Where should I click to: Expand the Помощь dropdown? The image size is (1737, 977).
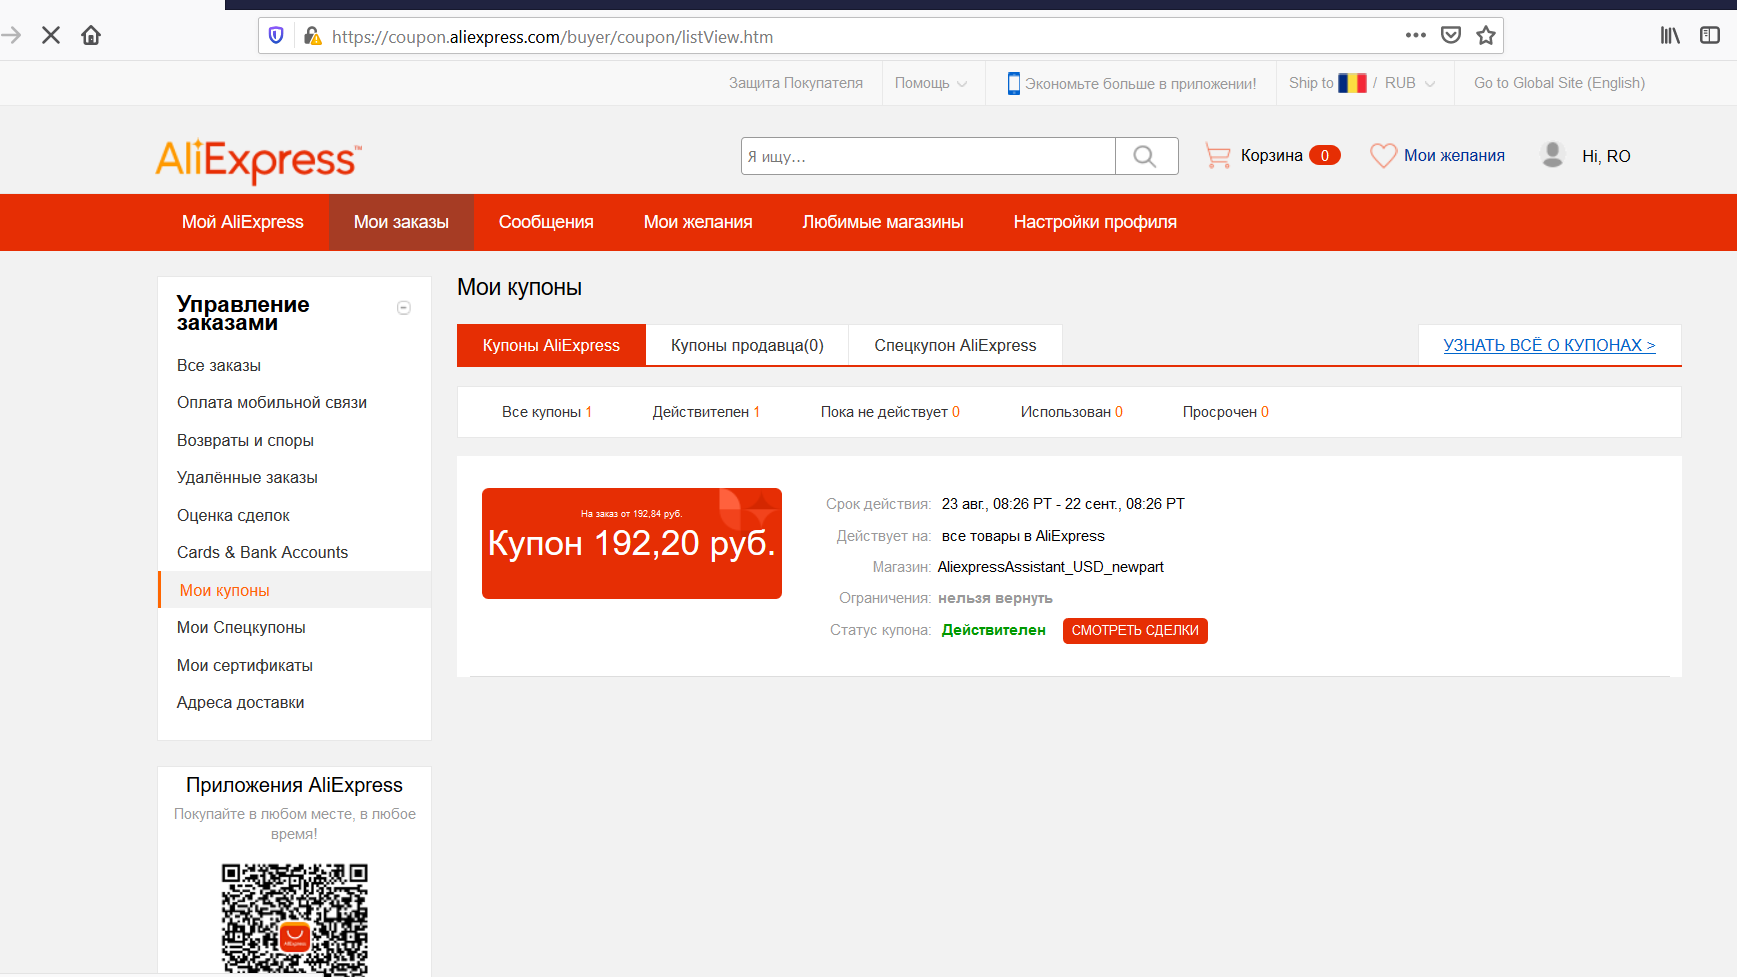click(931, 83)
